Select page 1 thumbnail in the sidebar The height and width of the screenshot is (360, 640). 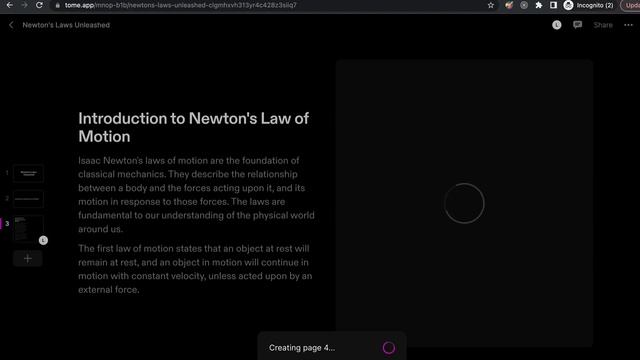coord(28,173)
